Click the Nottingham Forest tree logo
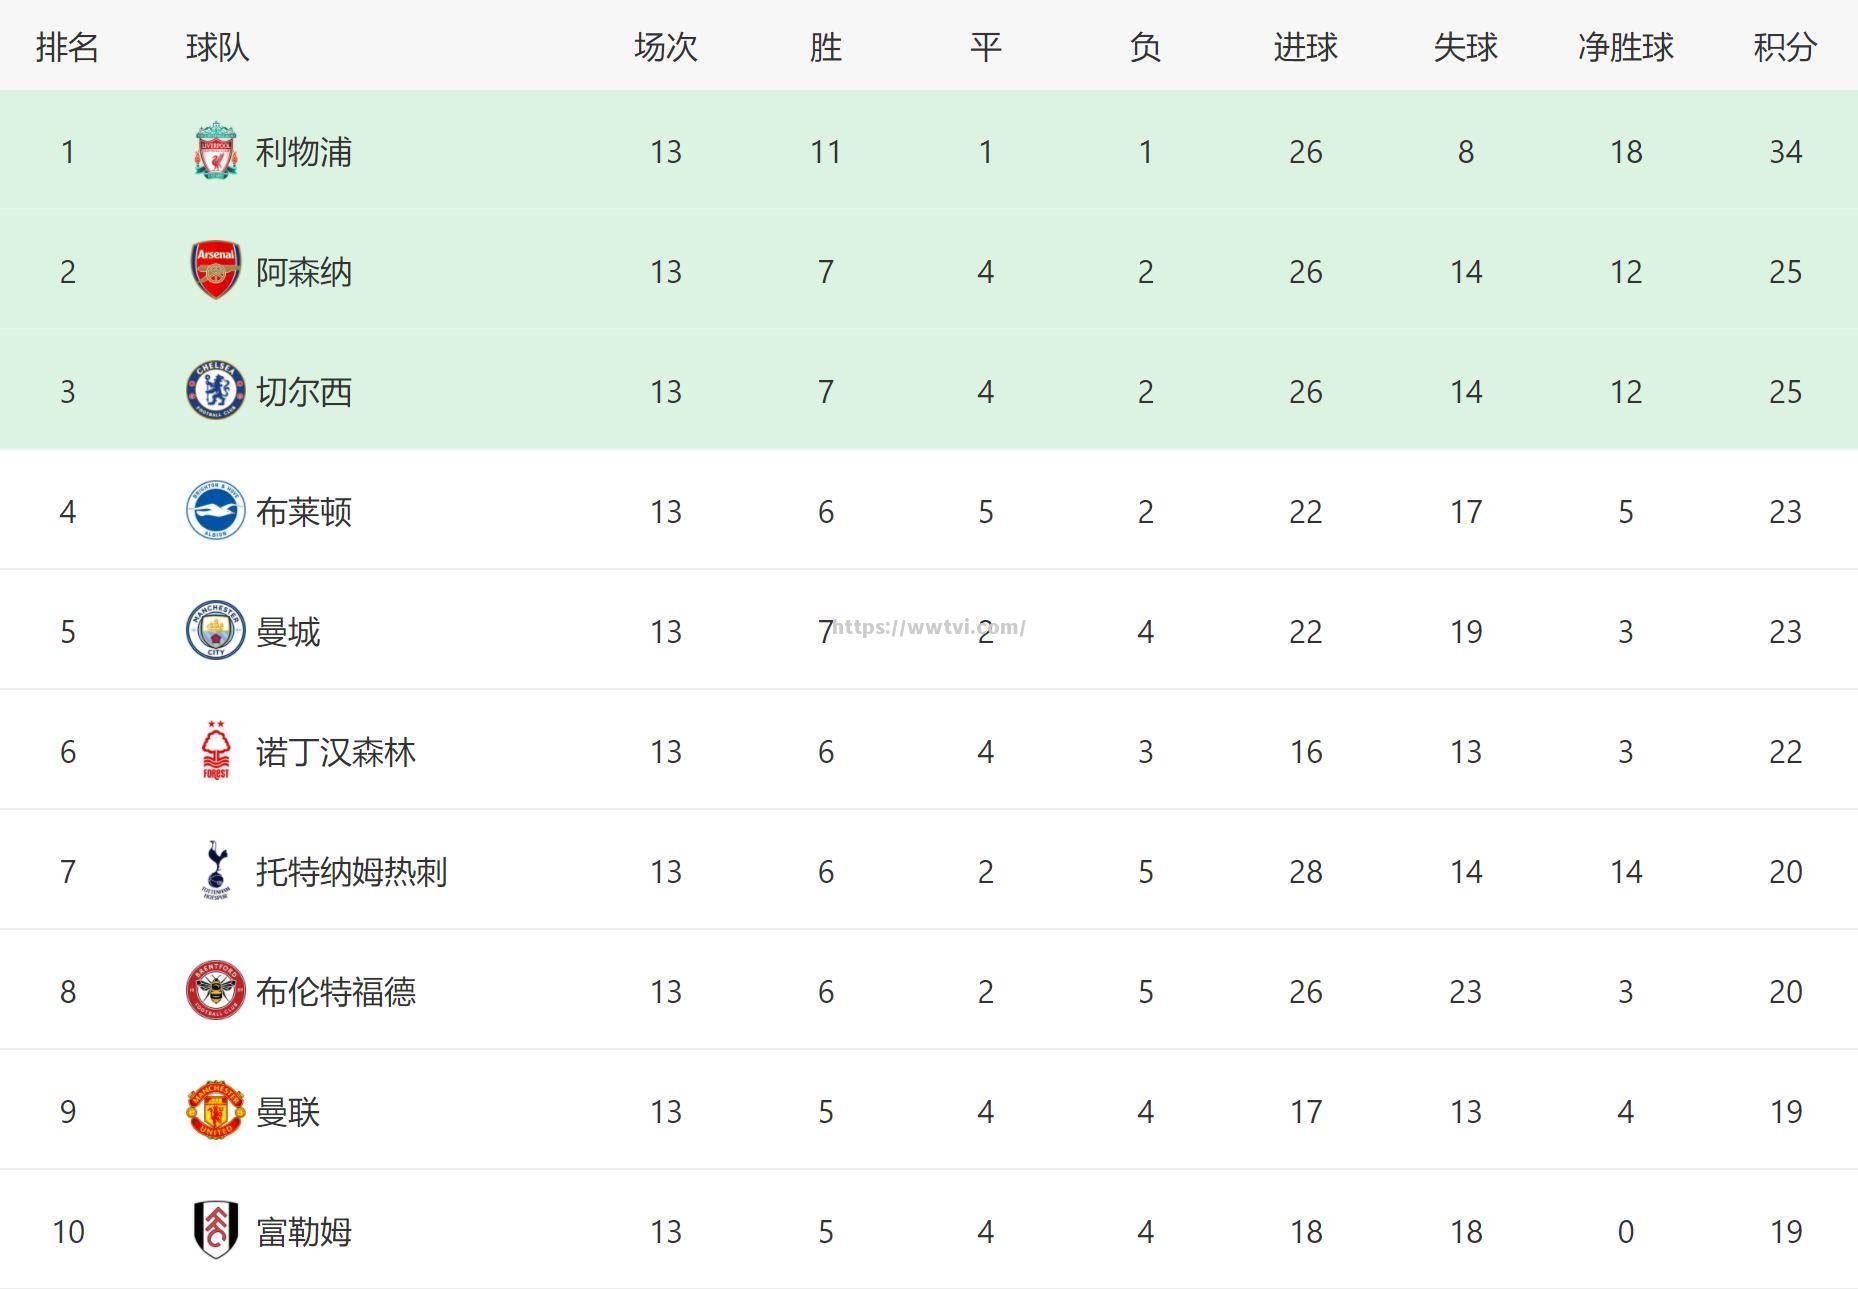 (x=215, y=750)
